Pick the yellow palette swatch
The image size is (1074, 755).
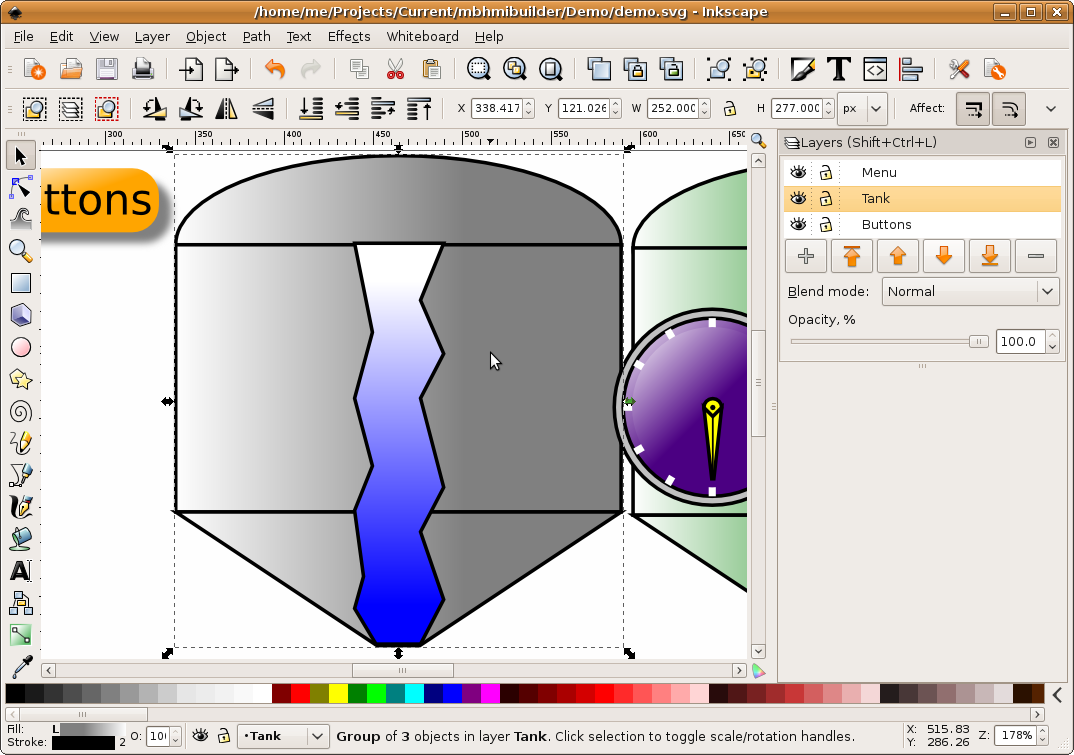(x=338, y=693)
